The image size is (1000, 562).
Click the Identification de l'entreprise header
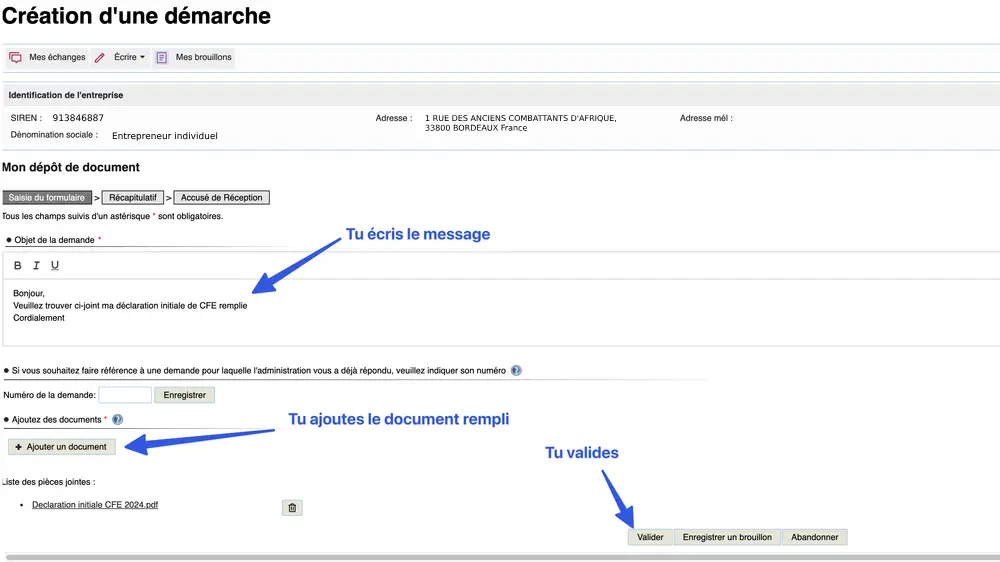66,95
